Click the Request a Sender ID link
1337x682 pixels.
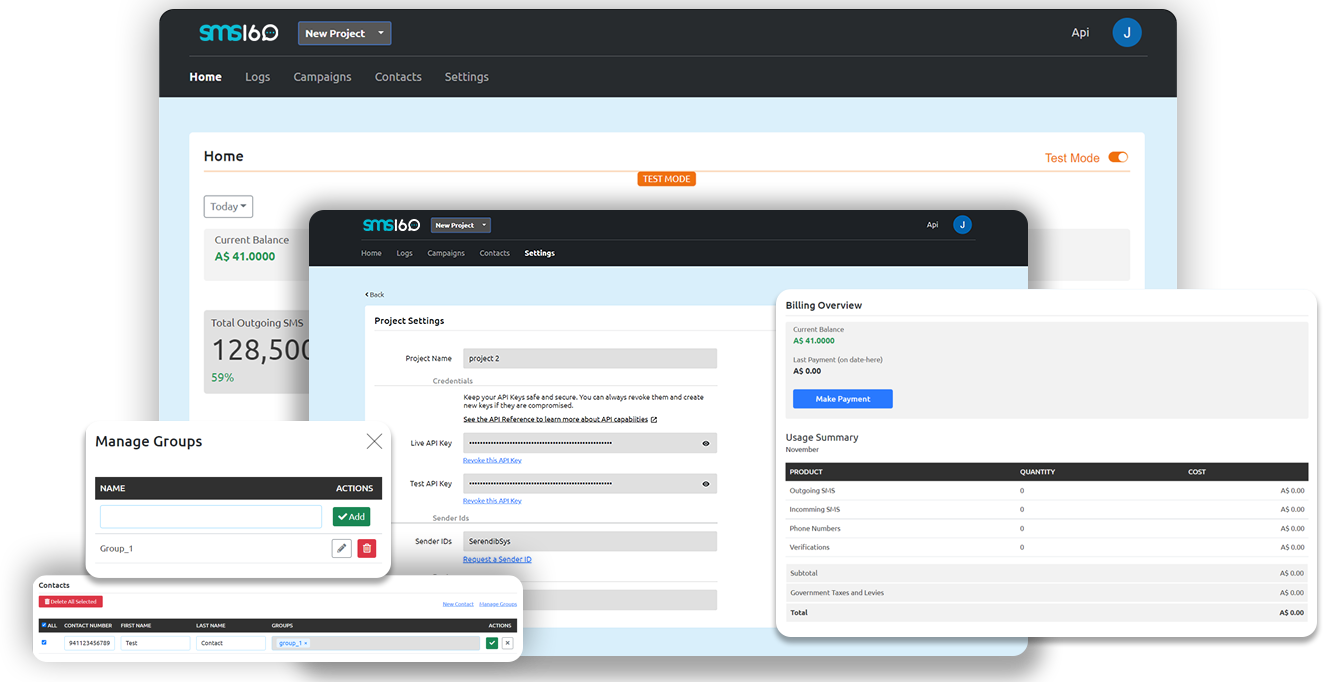497,560
